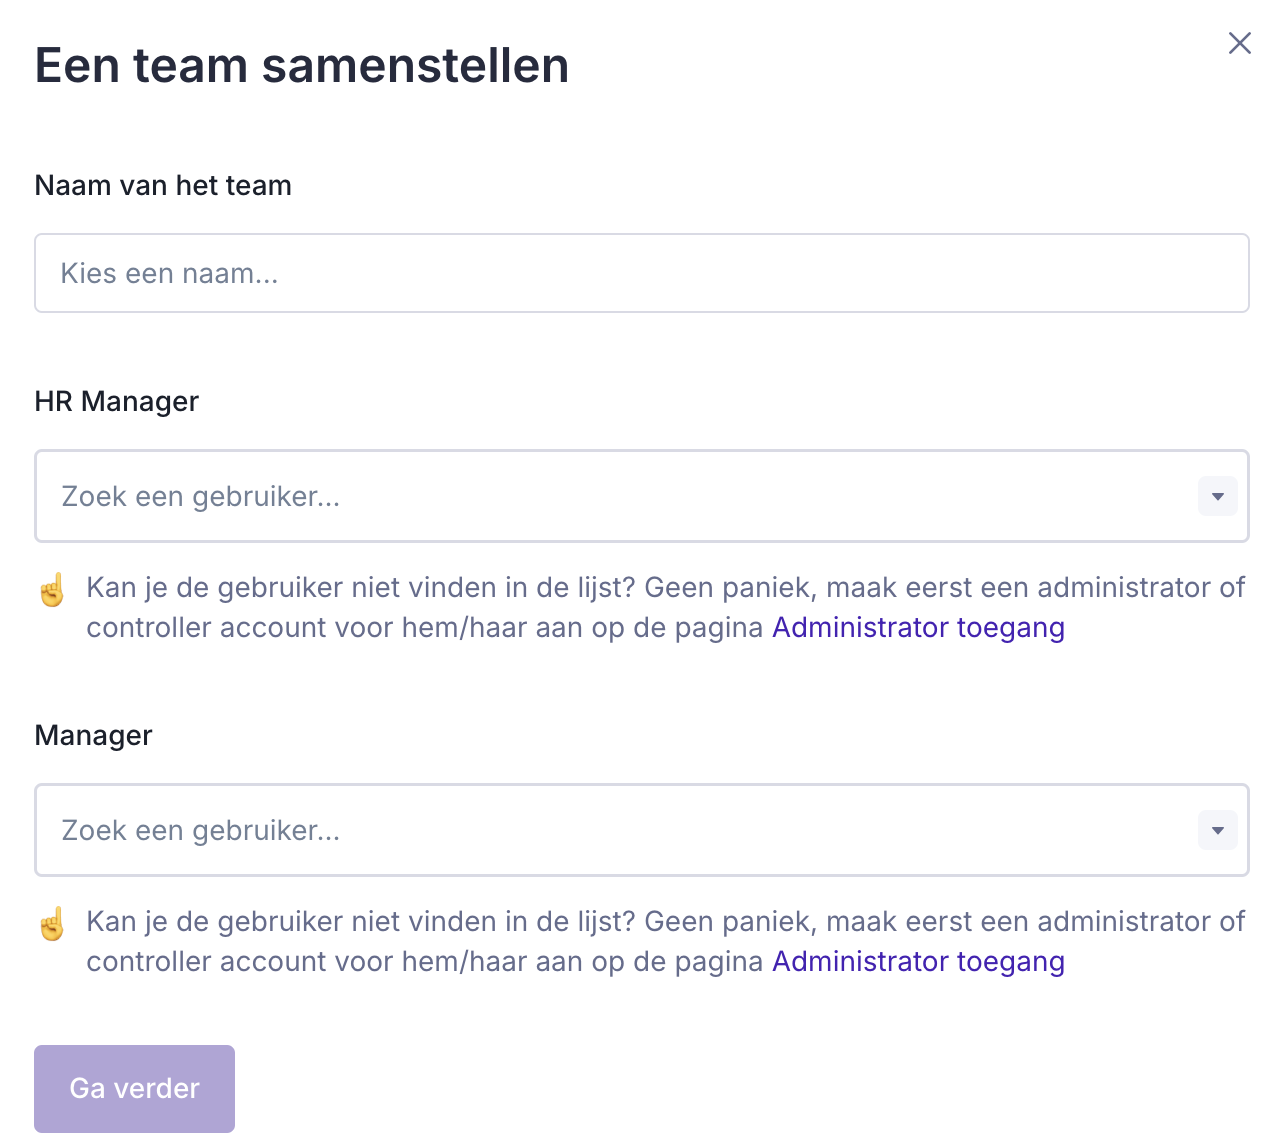
Task: Click pointing finger emoji below Manager field
Action: 52,924
